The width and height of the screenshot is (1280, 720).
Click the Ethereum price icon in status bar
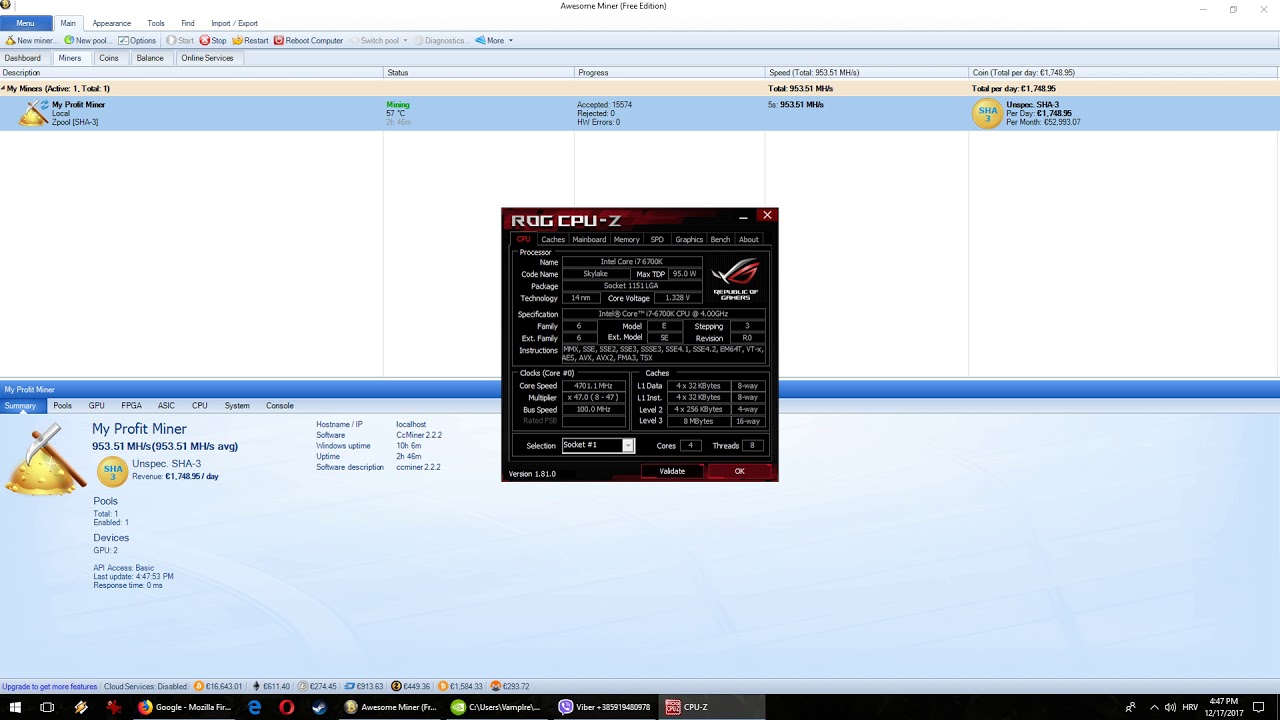click(256, 687)
